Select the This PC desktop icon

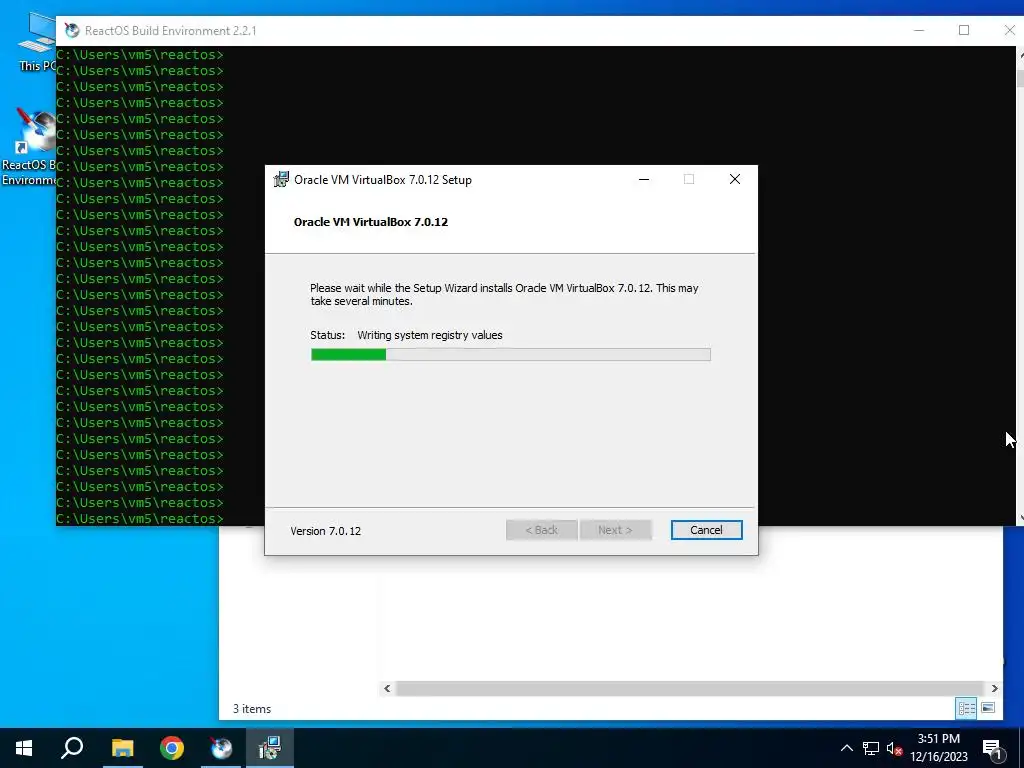tap(36, 42)
